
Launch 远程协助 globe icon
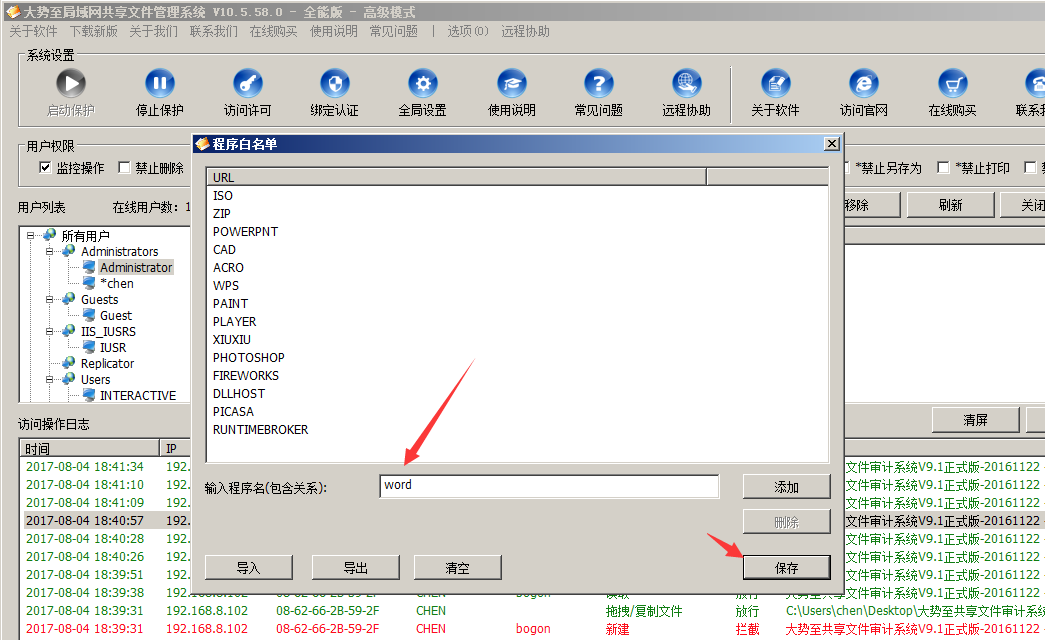(x=687, y=84)
